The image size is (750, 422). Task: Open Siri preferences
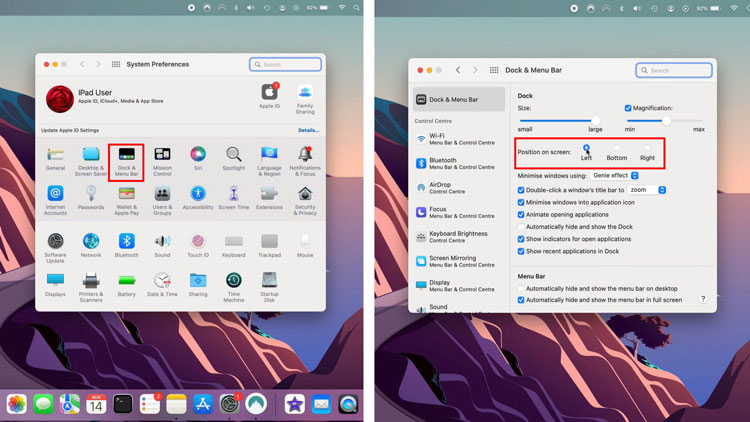(198, 154)
